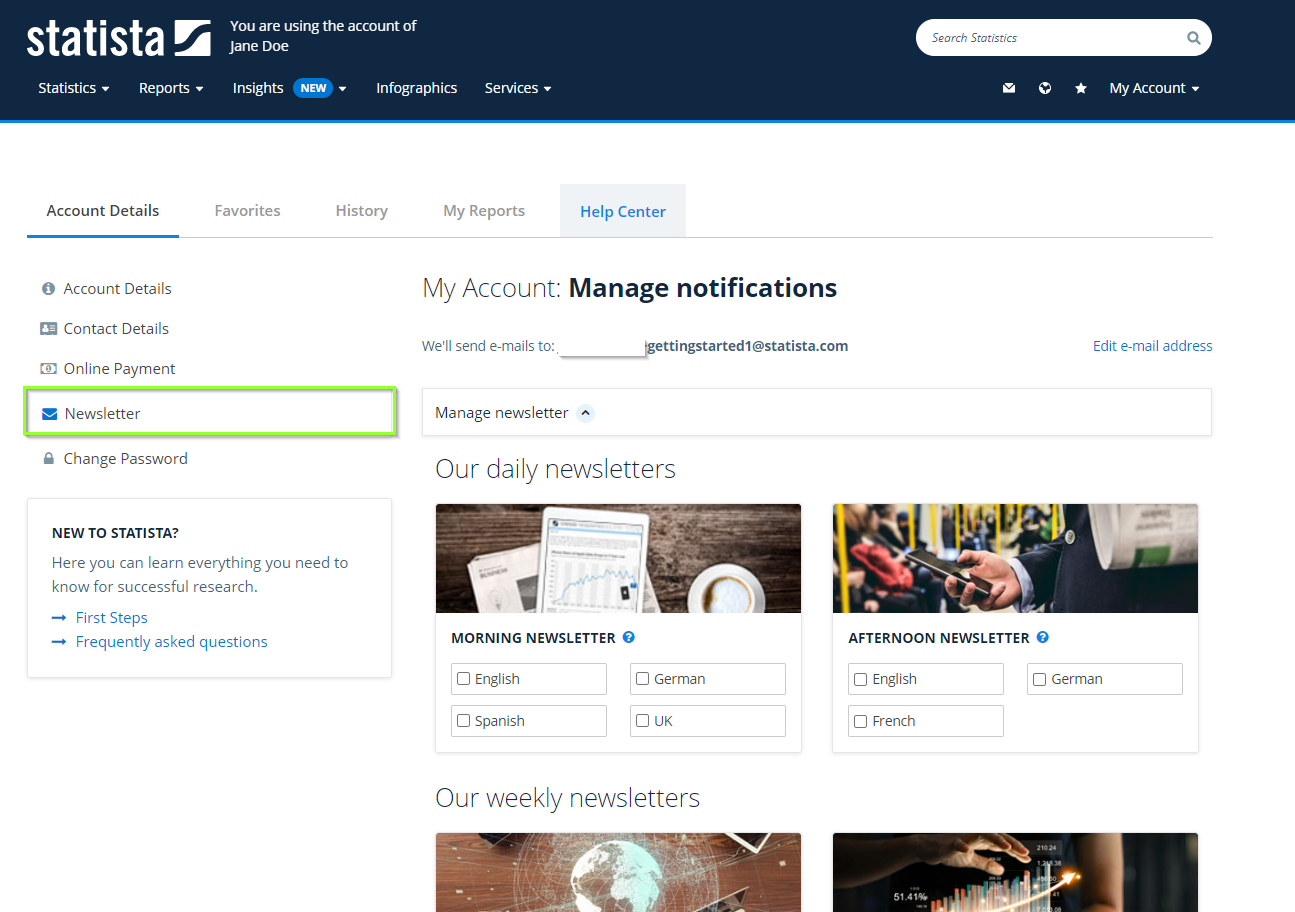Check German for Afternoon Newsletter

click(1039, 679)
